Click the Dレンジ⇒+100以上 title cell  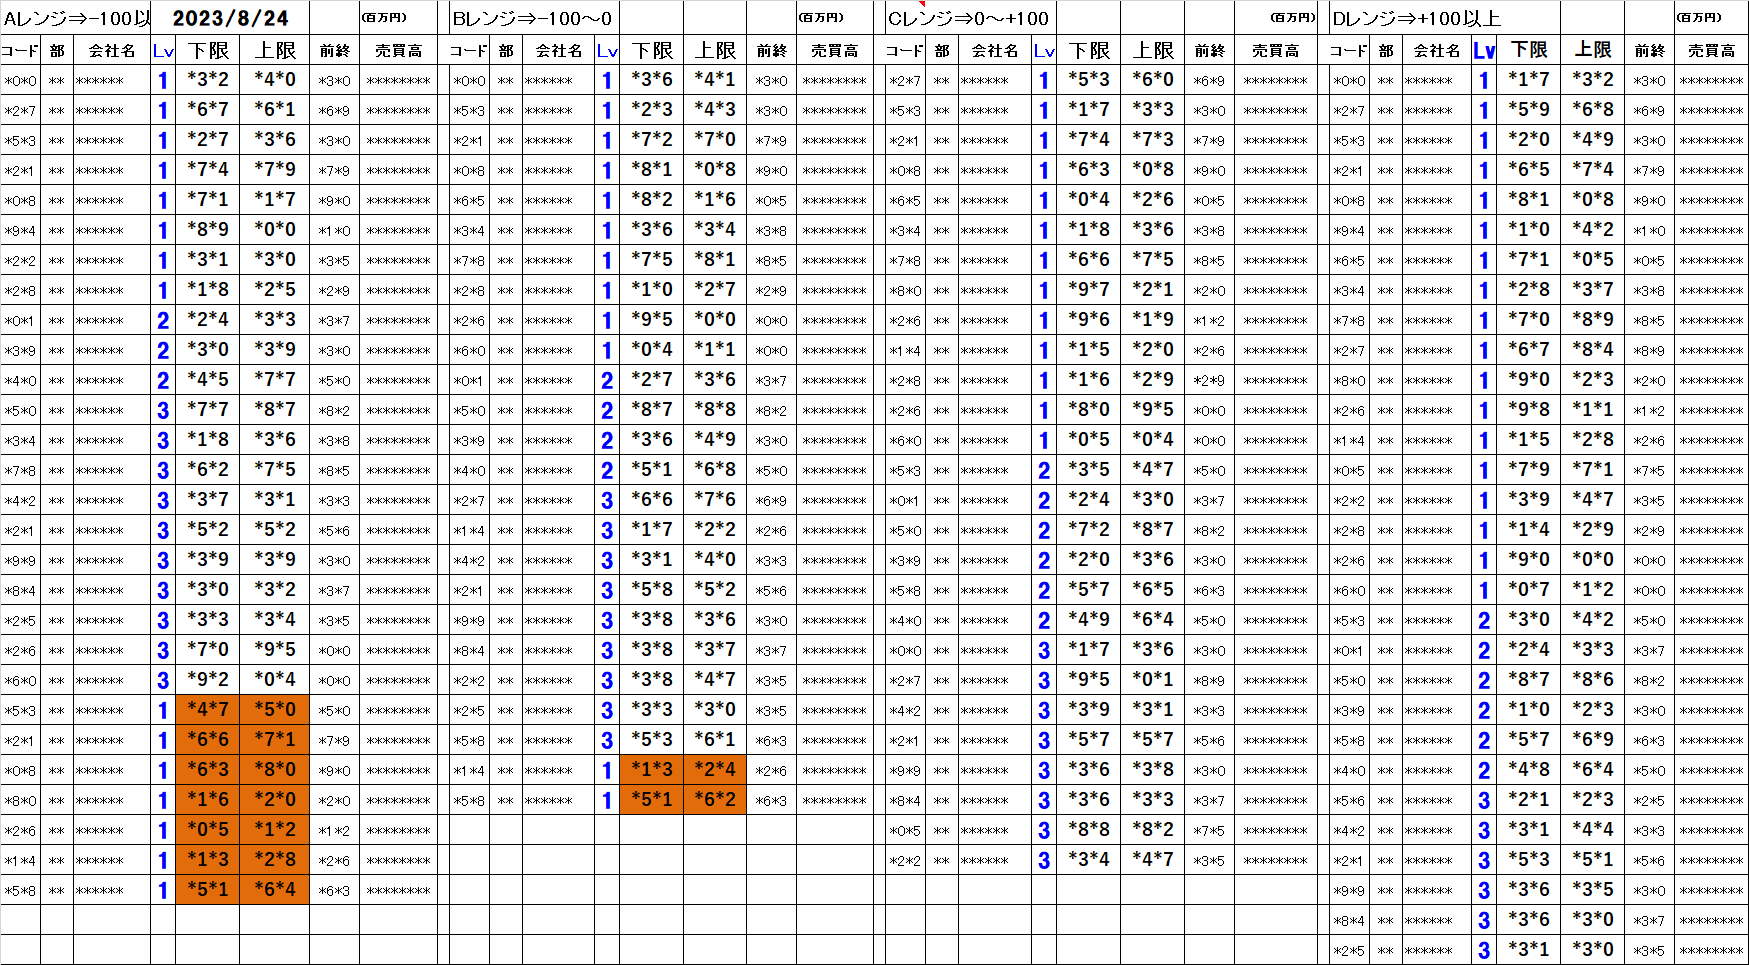[1416, 18]
